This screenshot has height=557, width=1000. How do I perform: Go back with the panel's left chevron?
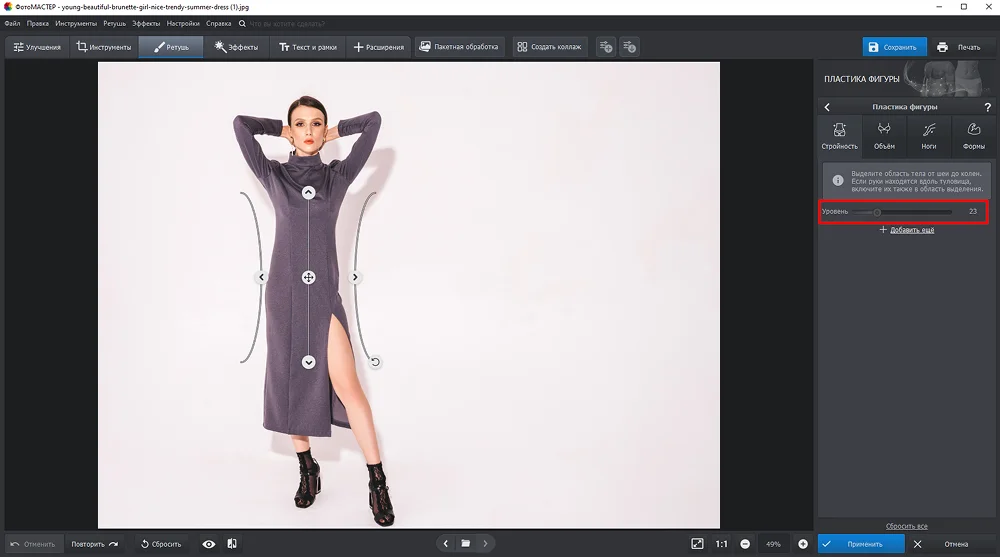coord(827,107)
